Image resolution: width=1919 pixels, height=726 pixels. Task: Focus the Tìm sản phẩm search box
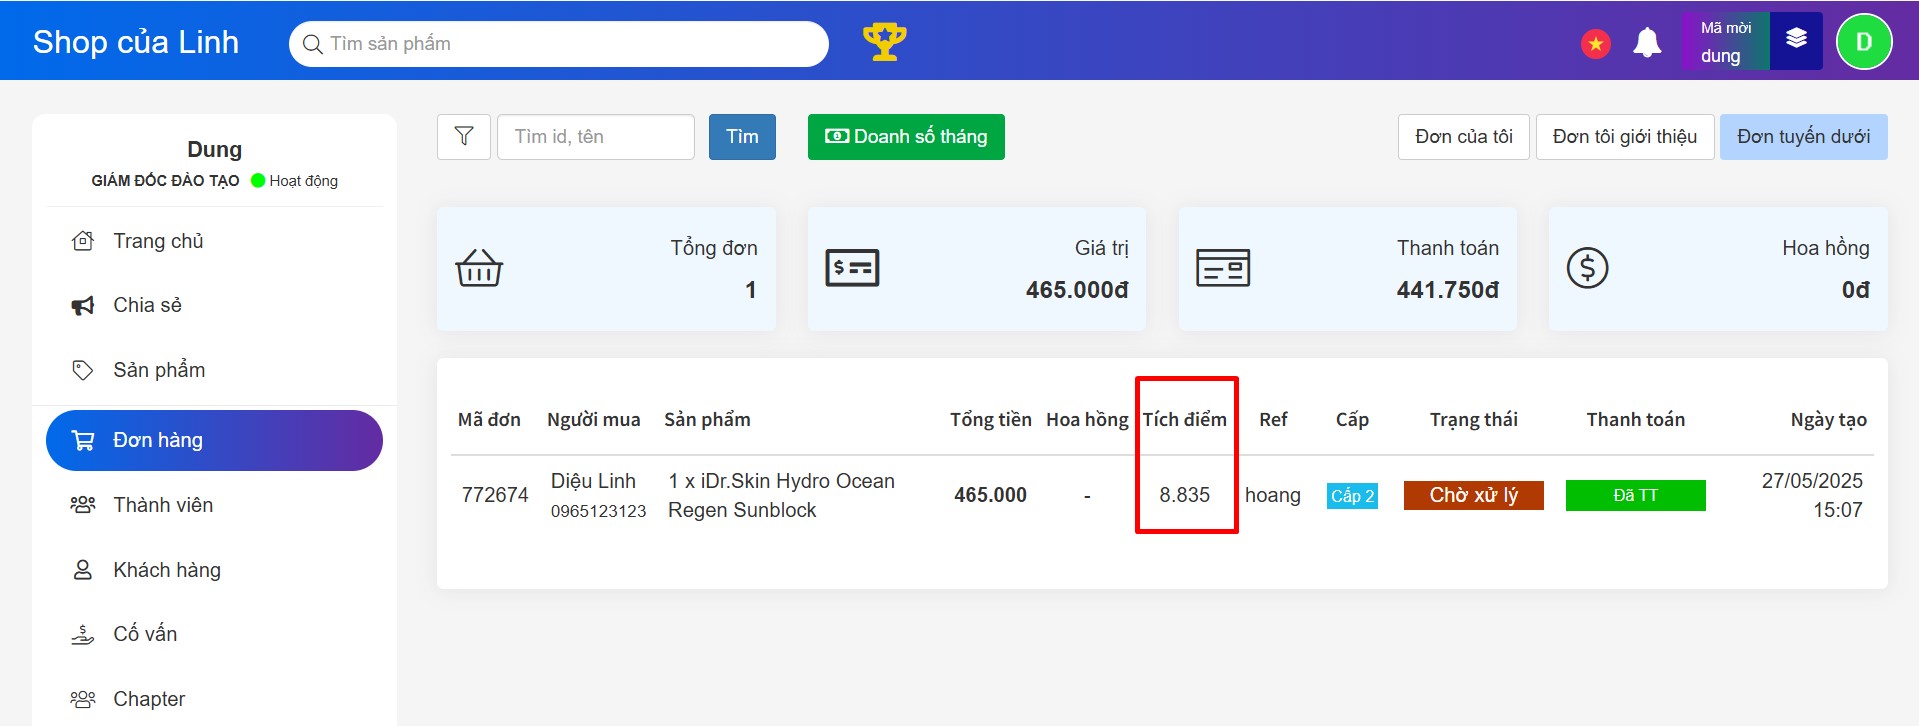pos(559,44)
